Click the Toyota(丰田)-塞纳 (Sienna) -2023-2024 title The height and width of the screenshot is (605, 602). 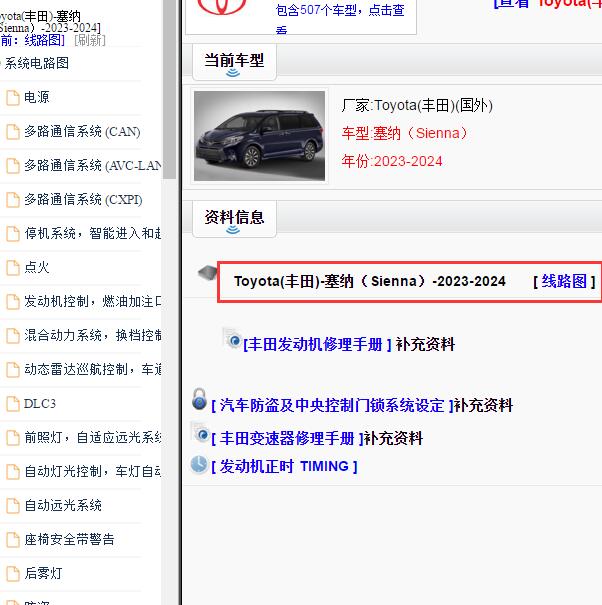369,281
